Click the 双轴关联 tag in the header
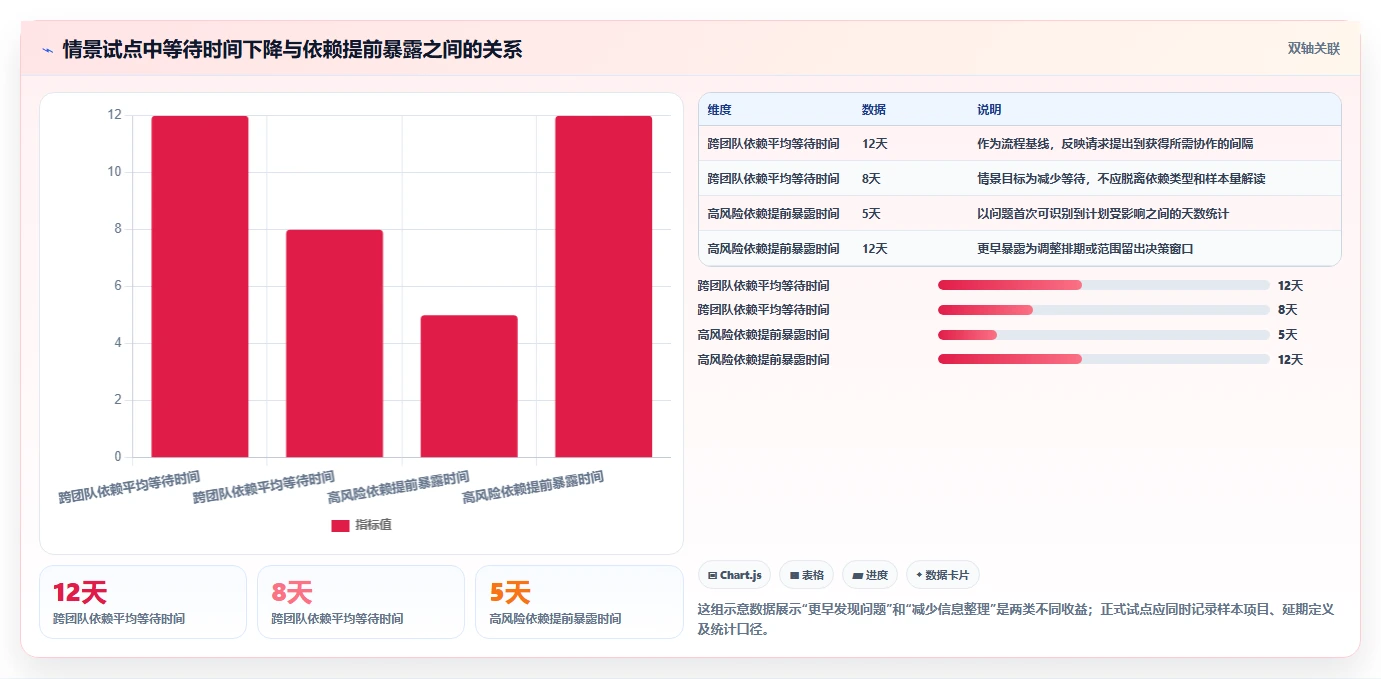 point(1313,49)
